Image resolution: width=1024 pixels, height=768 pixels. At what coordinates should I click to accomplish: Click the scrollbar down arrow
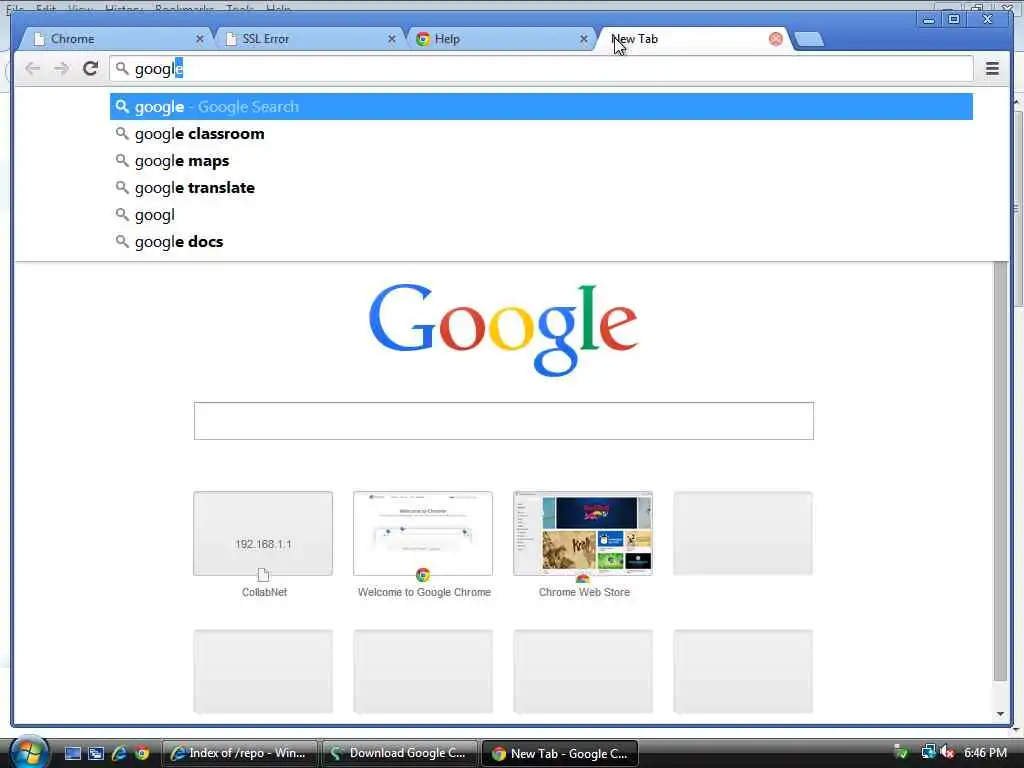click(x=1000, y=714)
